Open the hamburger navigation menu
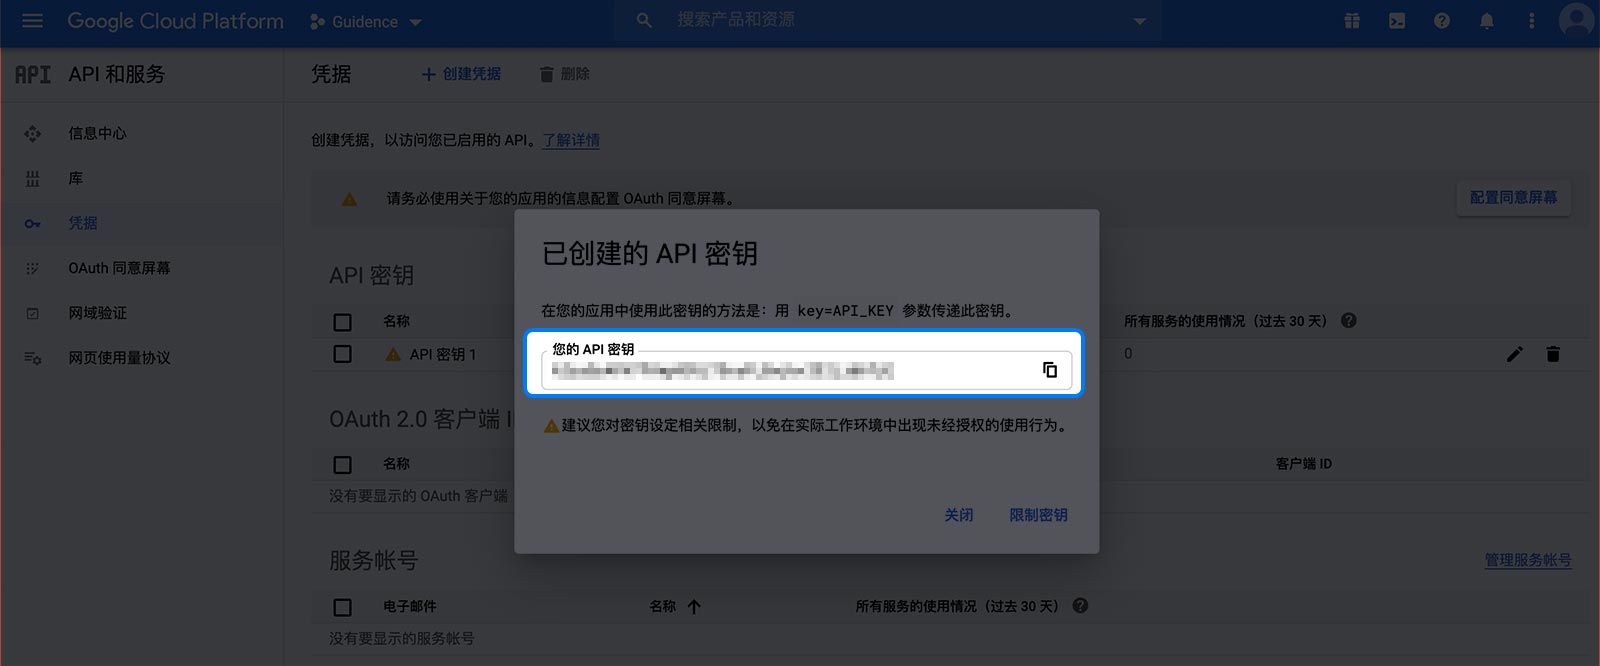 click(32, 21)
